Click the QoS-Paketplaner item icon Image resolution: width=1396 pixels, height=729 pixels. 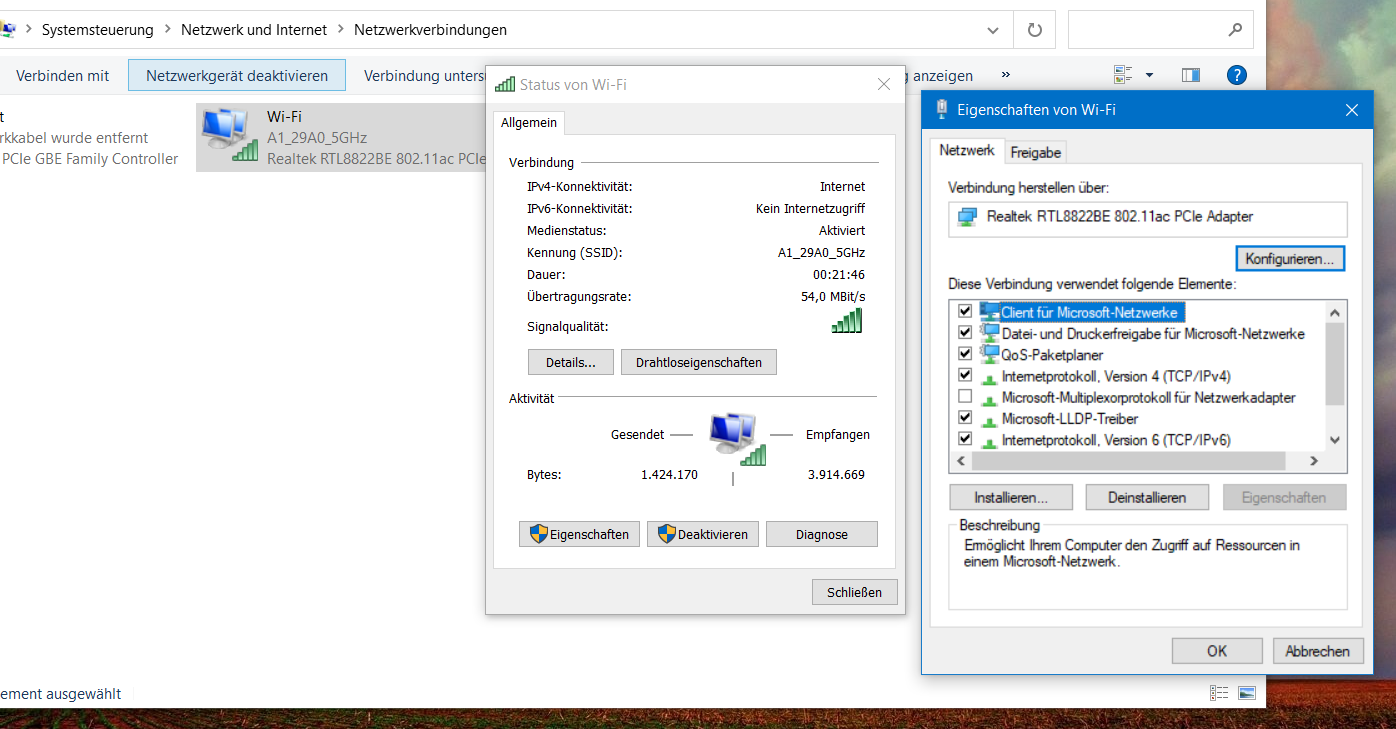tap(990, 354)
